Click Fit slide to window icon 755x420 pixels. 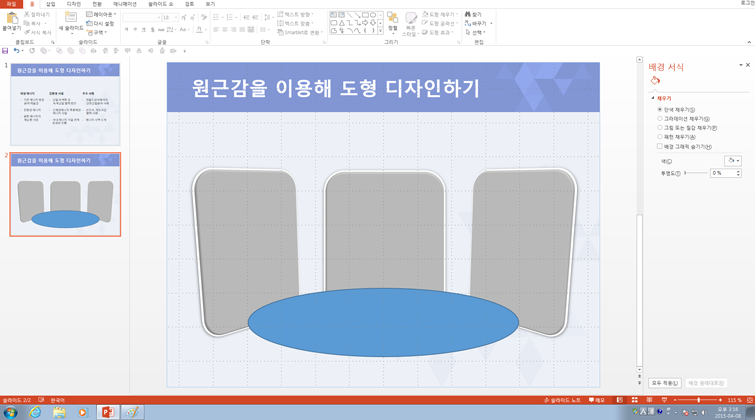pyautogui.click(x=750, y=400)
